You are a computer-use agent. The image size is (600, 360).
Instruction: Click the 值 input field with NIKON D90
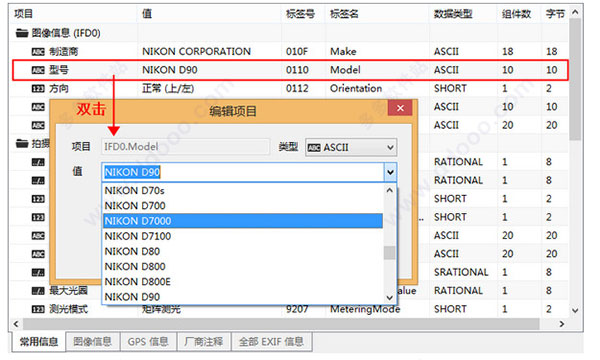tap(243, 173)
